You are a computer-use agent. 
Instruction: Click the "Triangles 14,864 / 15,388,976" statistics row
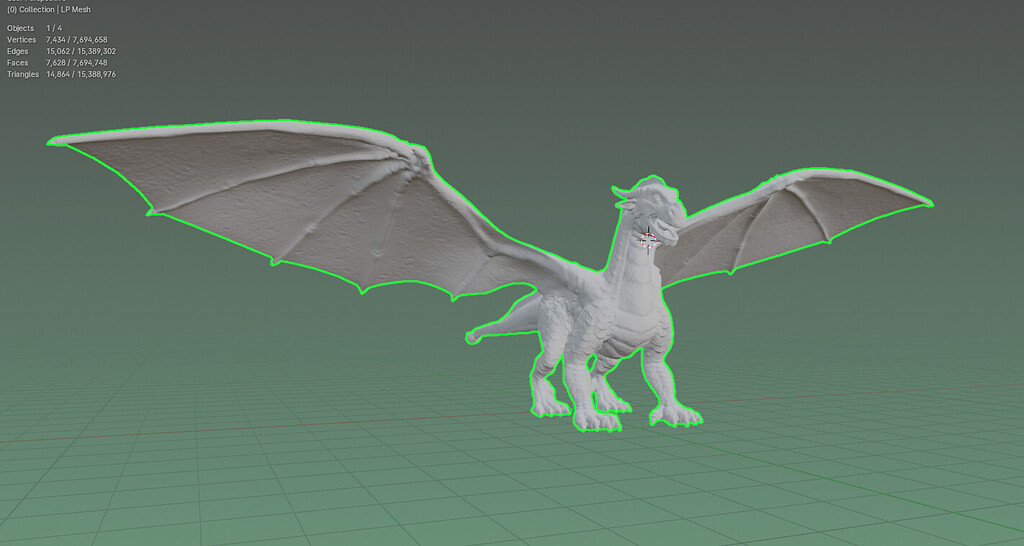coord(61,74)
